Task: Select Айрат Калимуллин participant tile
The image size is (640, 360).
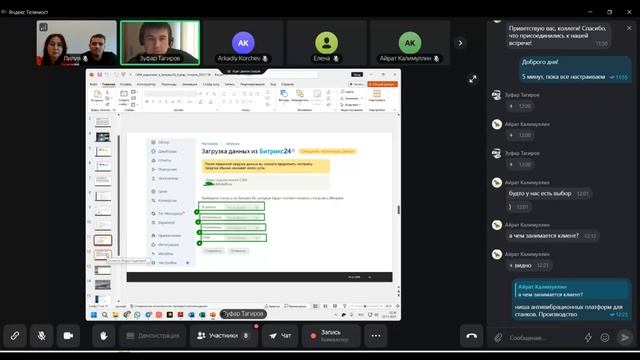Action: tap(410, 43)
